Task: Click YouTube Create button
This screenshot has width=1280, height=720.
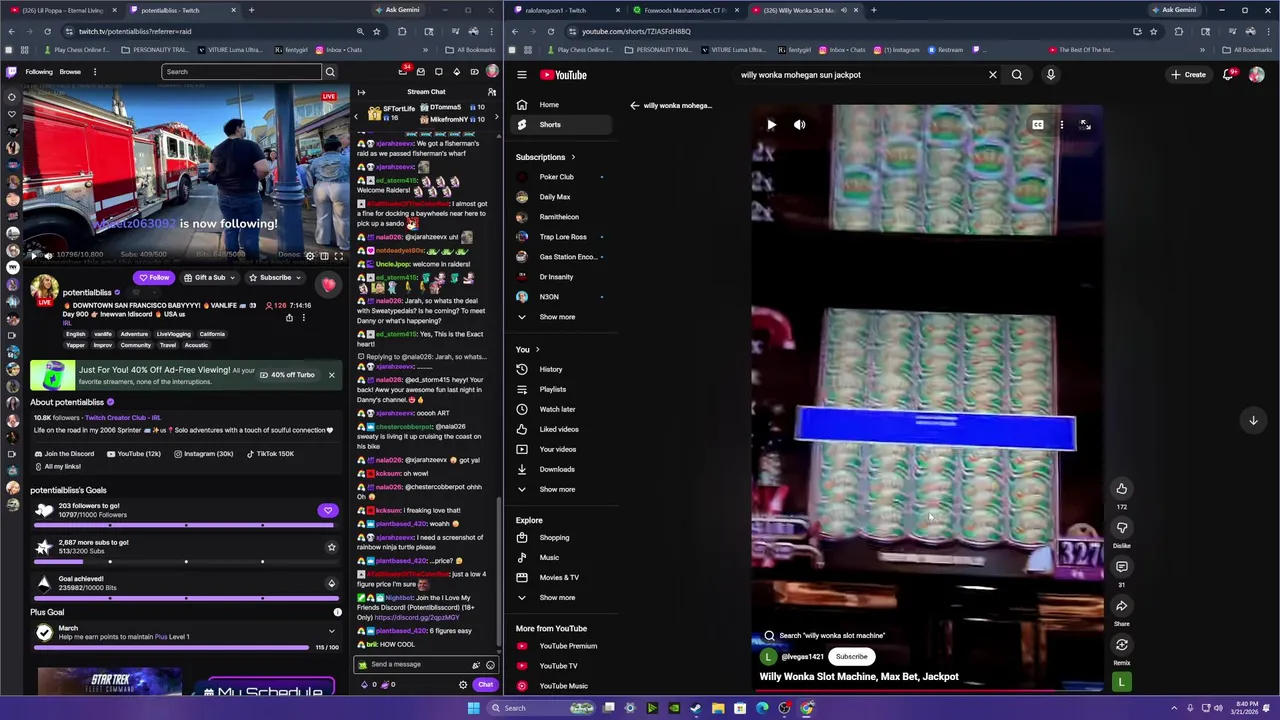Action: [1189, 75]
